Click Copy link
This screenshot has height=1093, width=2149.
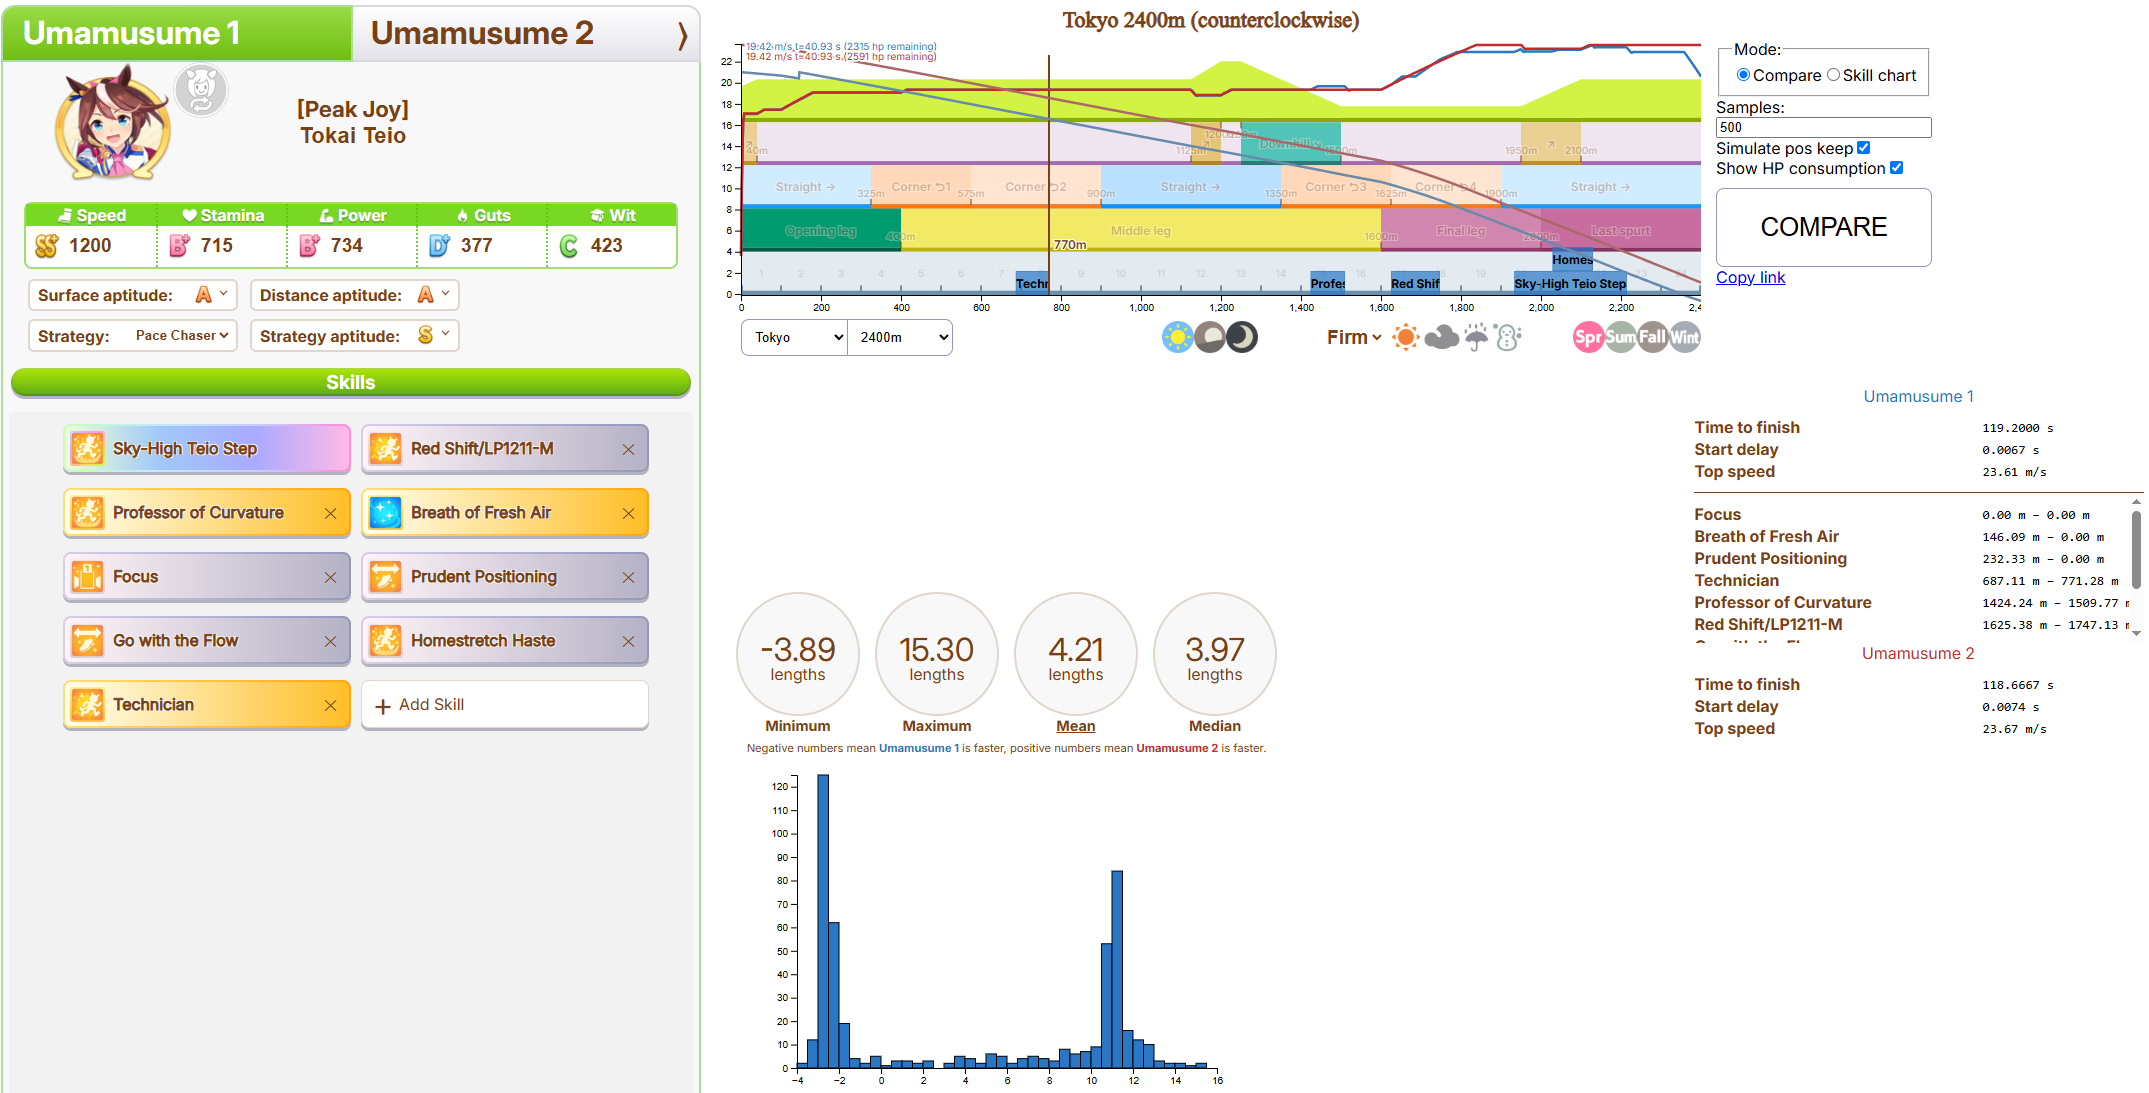1750,278
